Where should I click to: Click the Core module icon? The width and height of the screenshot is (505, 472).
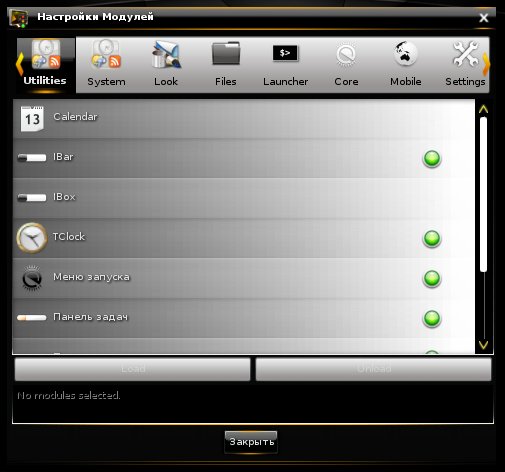[346, 54]
